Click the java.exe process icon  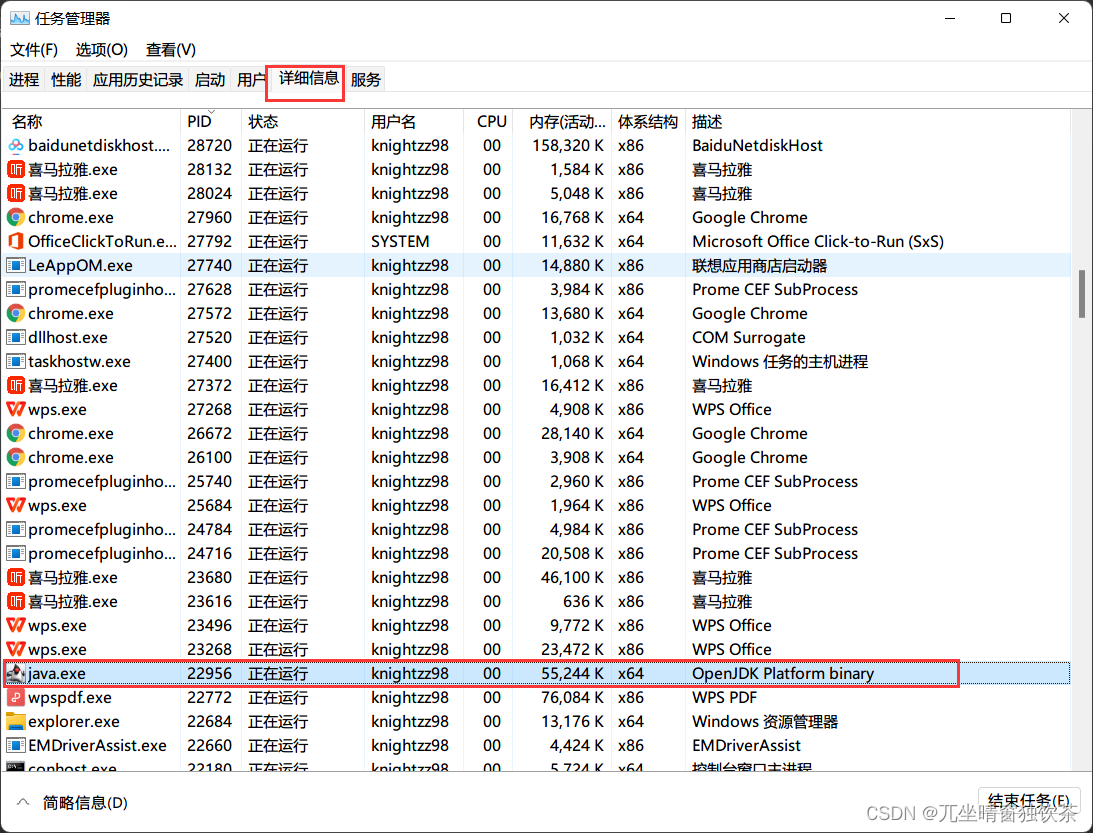click(x=15, y=673)
